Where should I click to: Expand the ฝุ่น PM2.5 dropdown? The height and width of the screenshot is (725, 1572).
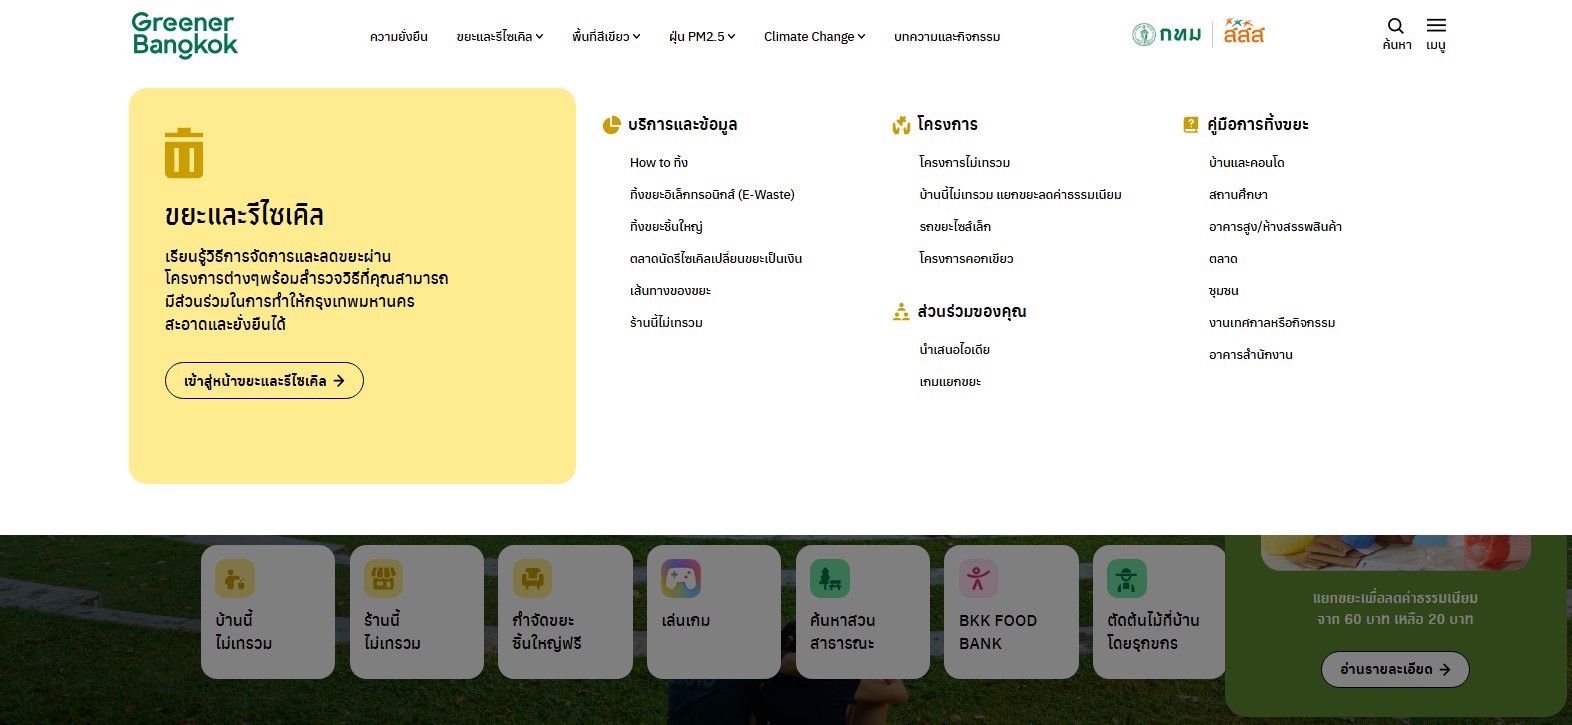(702, 37)
